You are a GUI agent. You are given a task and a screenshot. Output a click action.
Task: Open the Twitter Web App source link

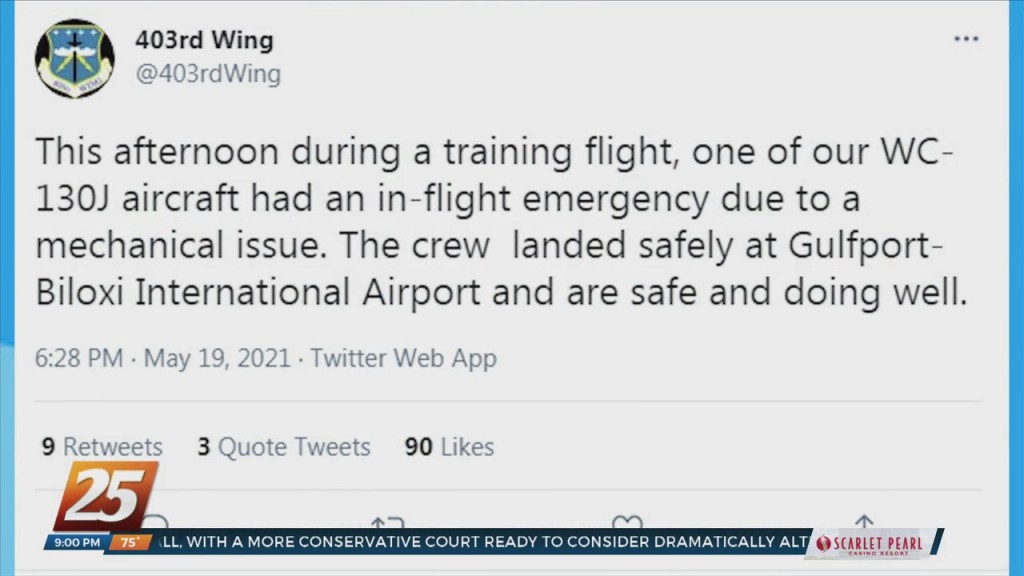[x=403, y=358]
